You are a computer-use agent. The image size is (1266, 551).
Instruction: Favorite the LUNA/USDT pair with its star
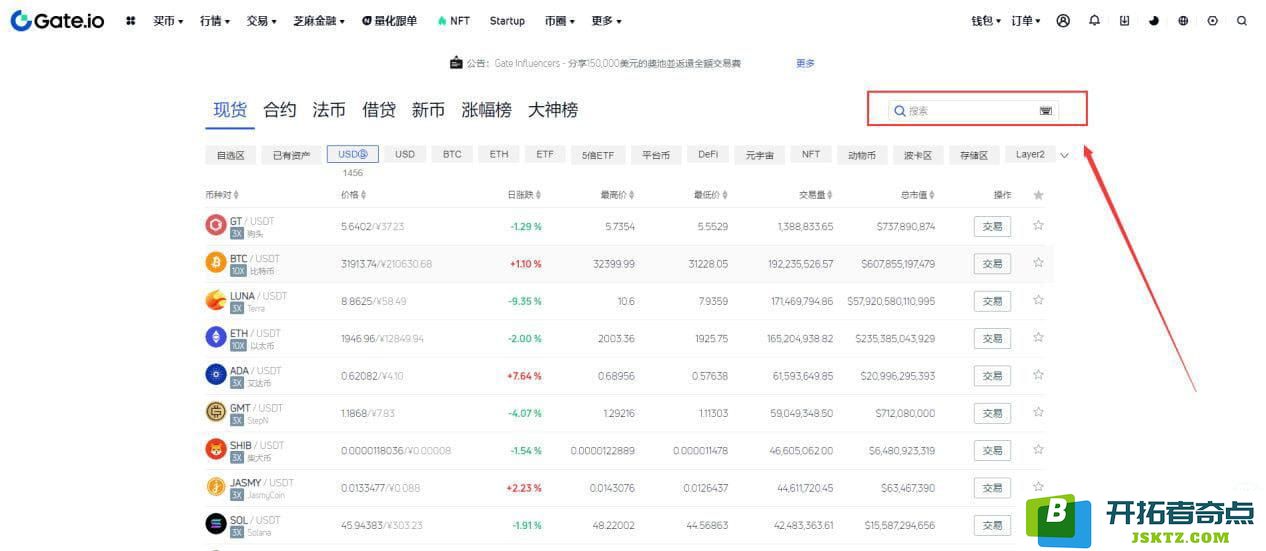click(x=1038, y=300)
